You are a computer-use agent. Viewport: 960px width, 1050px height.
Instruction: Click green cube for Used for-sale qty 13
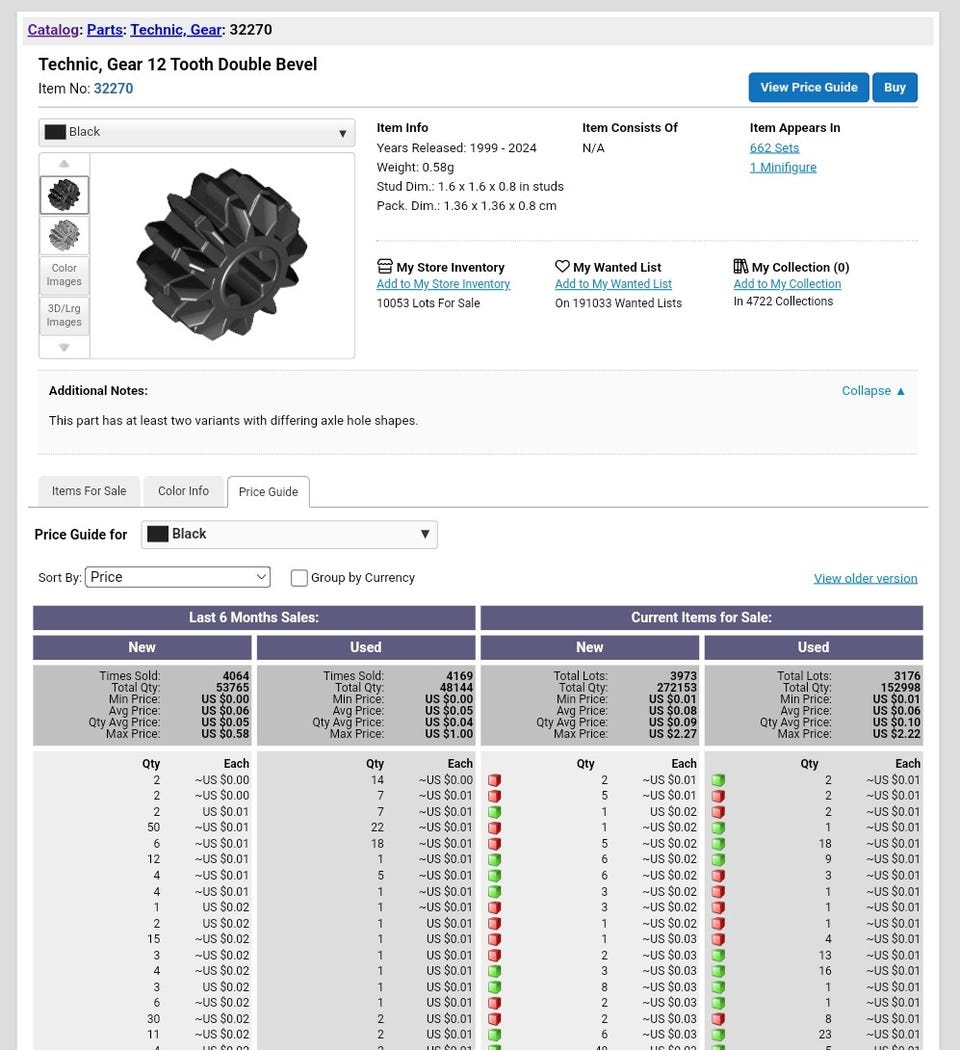tap(718, 956)
